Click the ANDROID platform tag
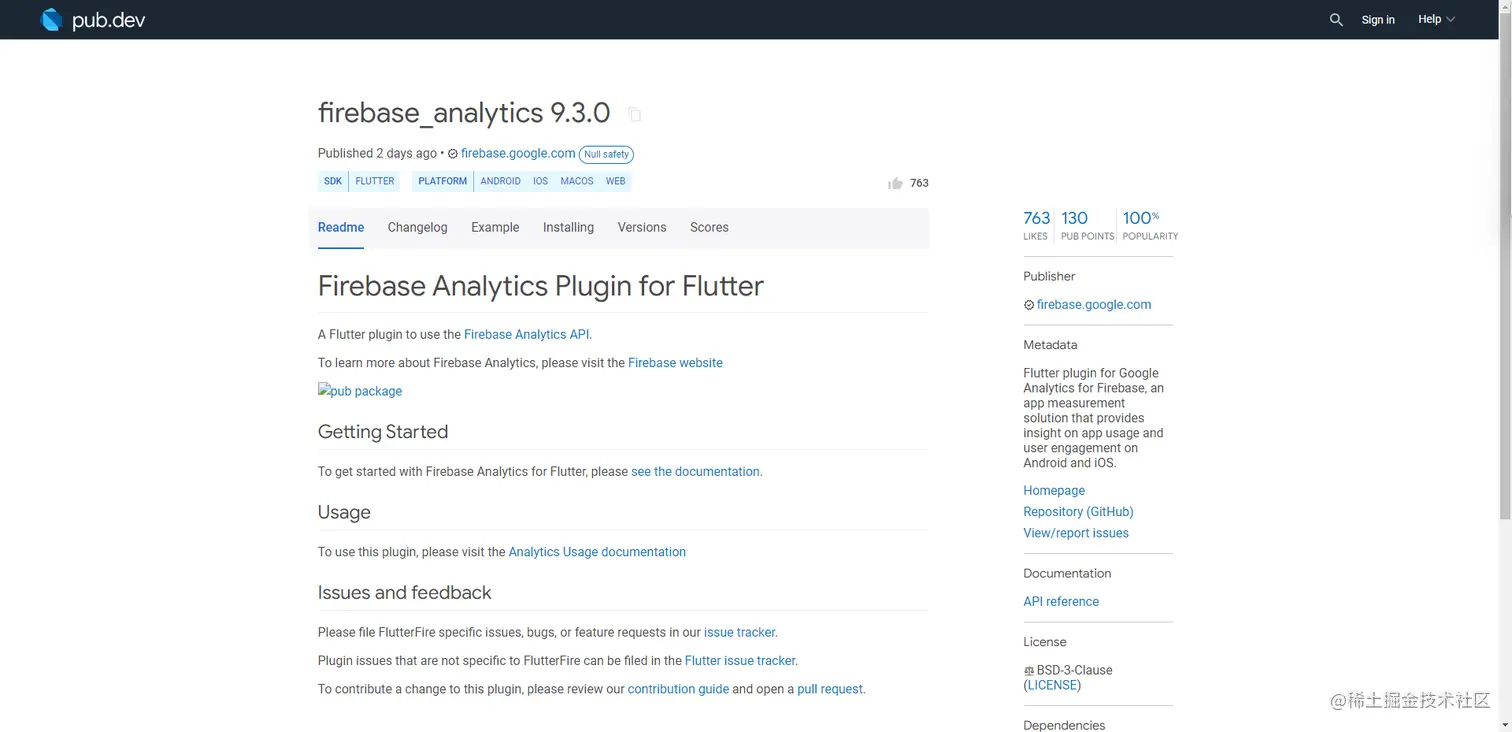1512x732 pixels. point(500,181)
